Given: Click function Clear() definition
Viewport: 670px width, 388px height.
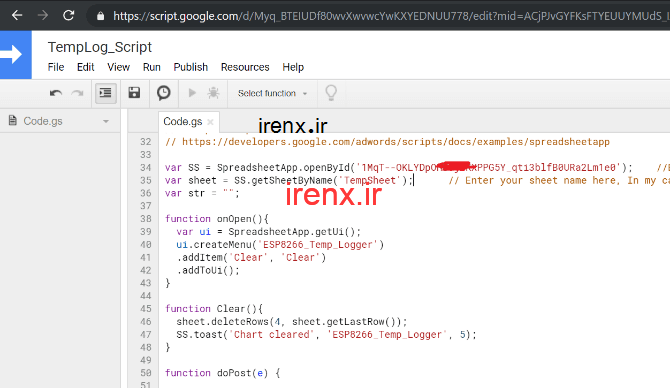Looking at the screenshot, I should coord(214,309).
